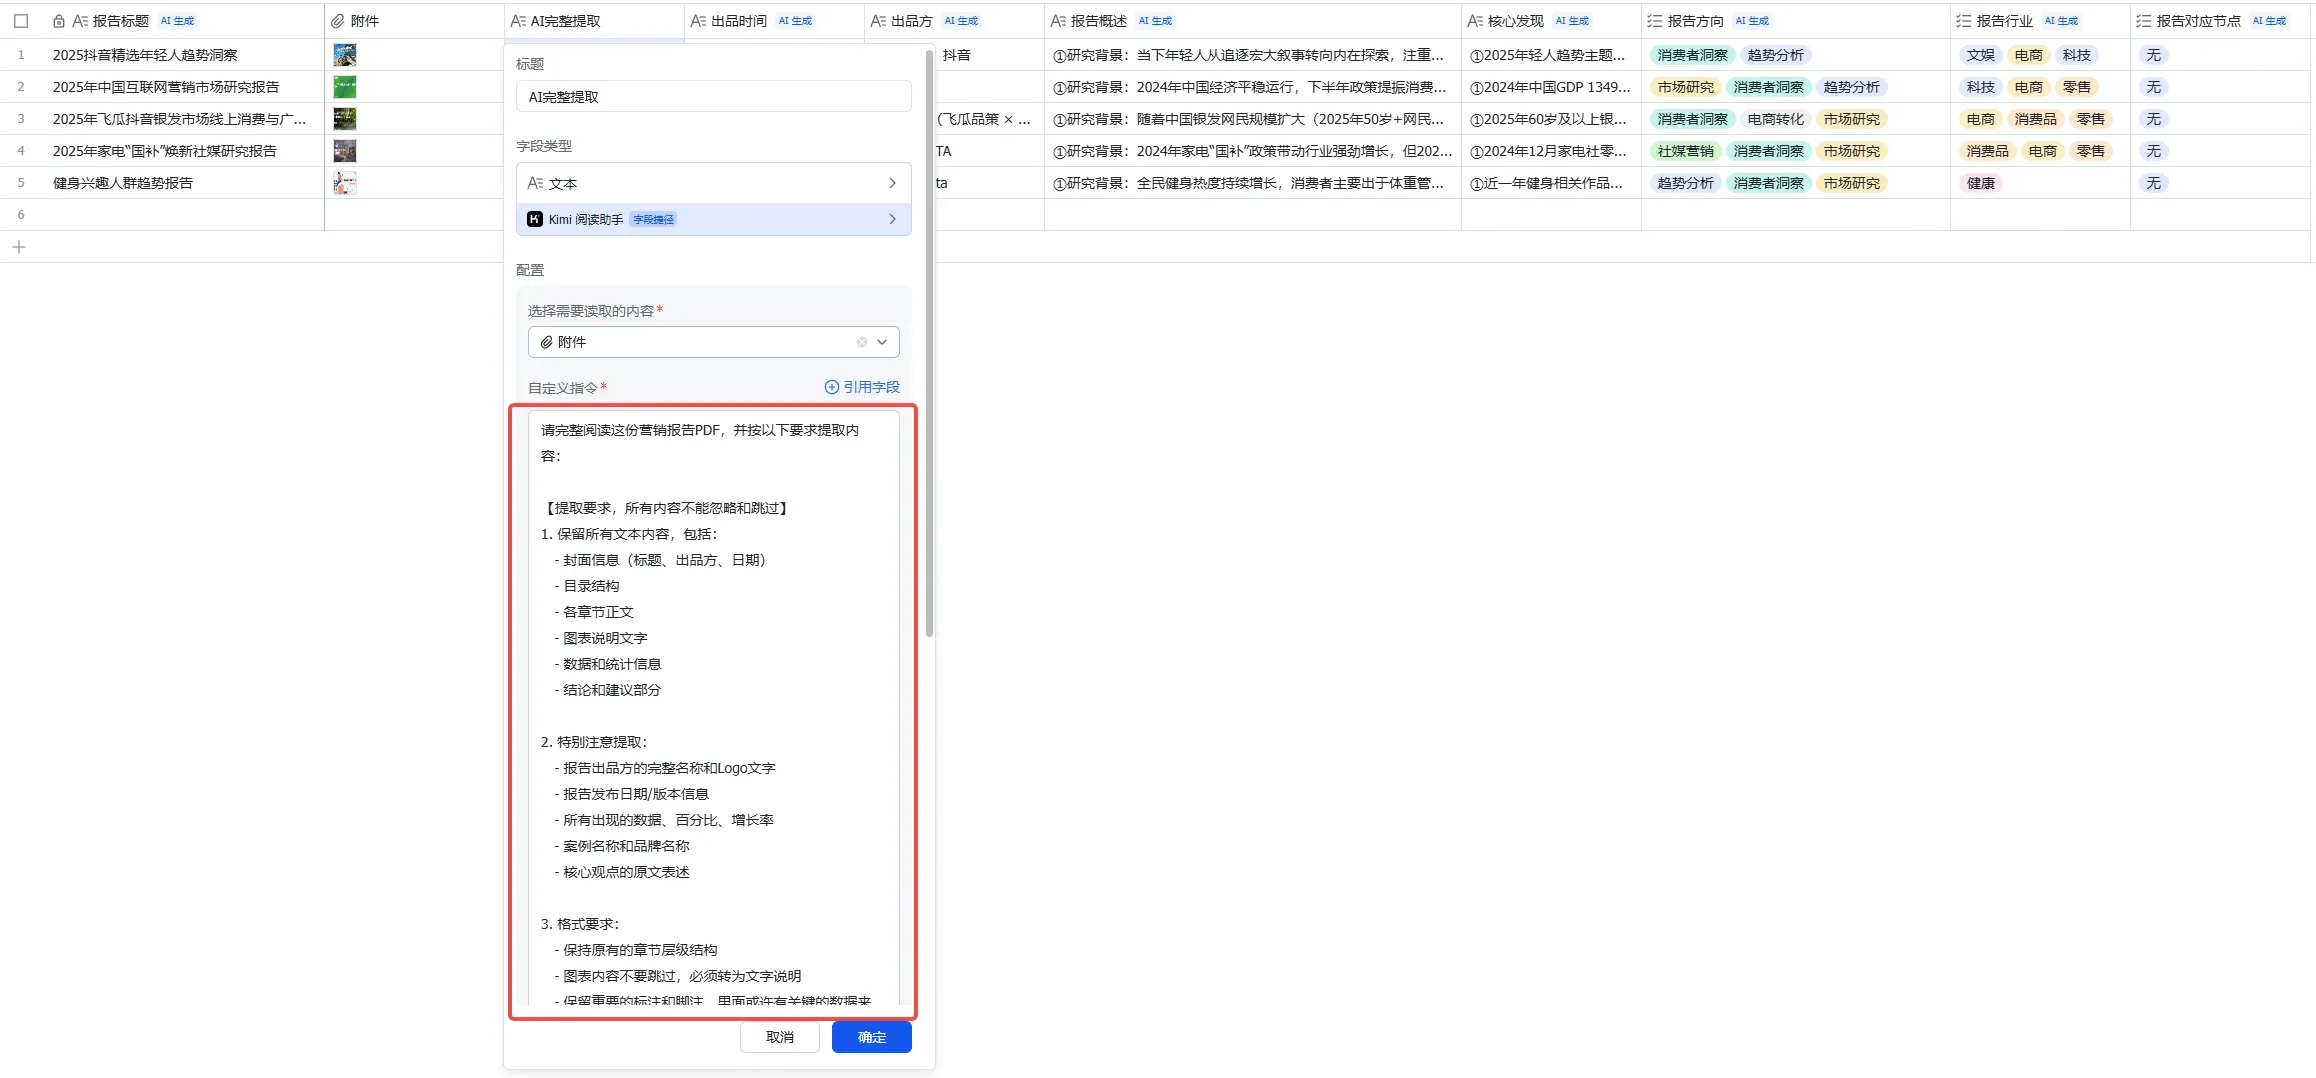Click the text type icon in 字段类型
Image resolution: width=2316 pixels, height=1078 pixels.
click(537, 183)
